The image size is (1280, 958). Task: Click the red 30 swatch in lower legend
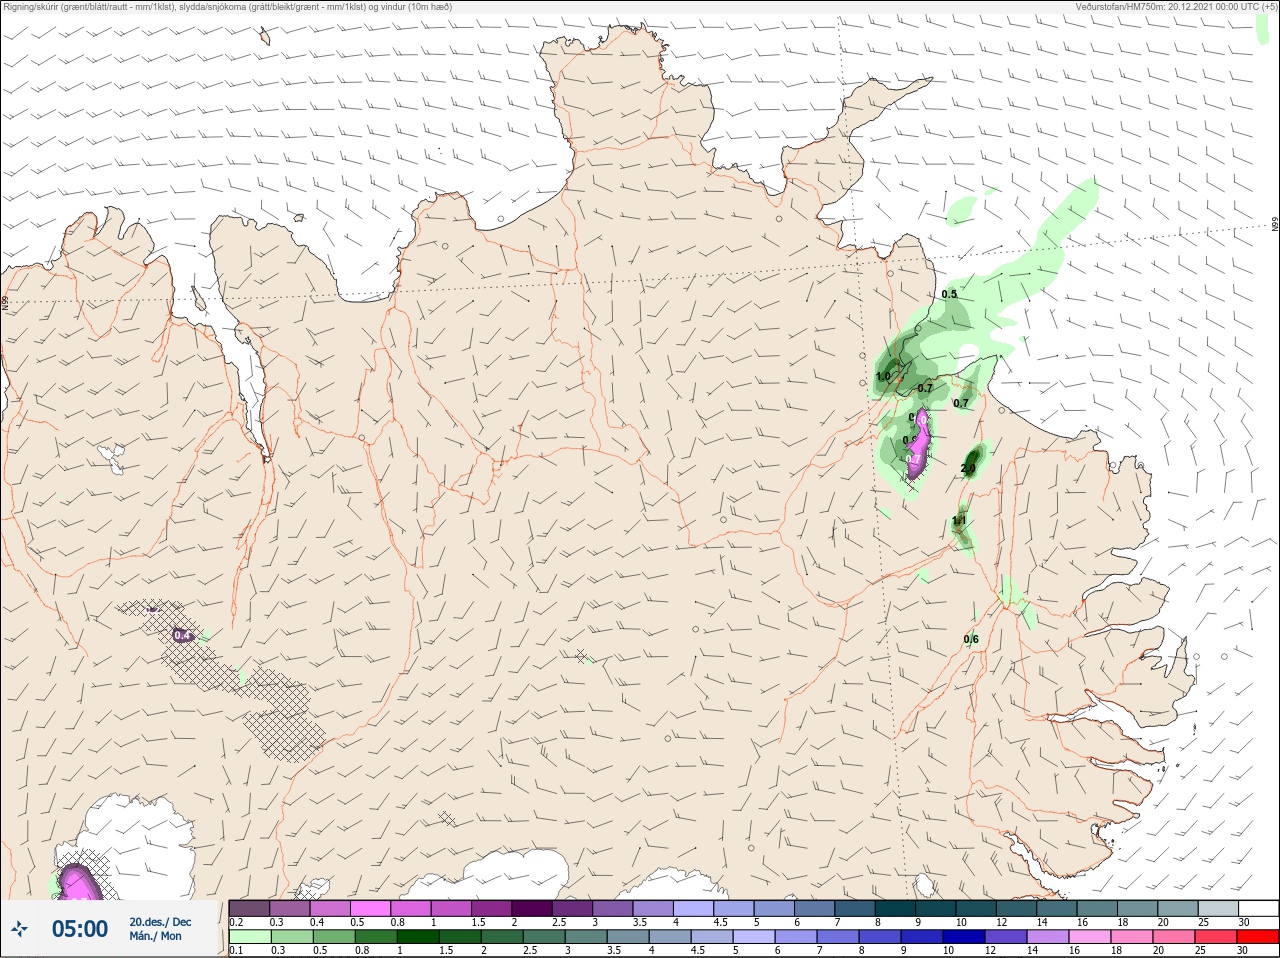pyautogui.click(x=1258, y=937)
